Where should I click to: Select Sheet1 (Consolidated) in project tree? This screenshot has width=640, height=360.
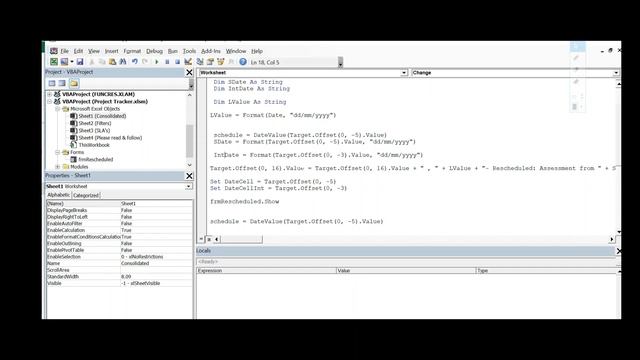coord(102,116)
